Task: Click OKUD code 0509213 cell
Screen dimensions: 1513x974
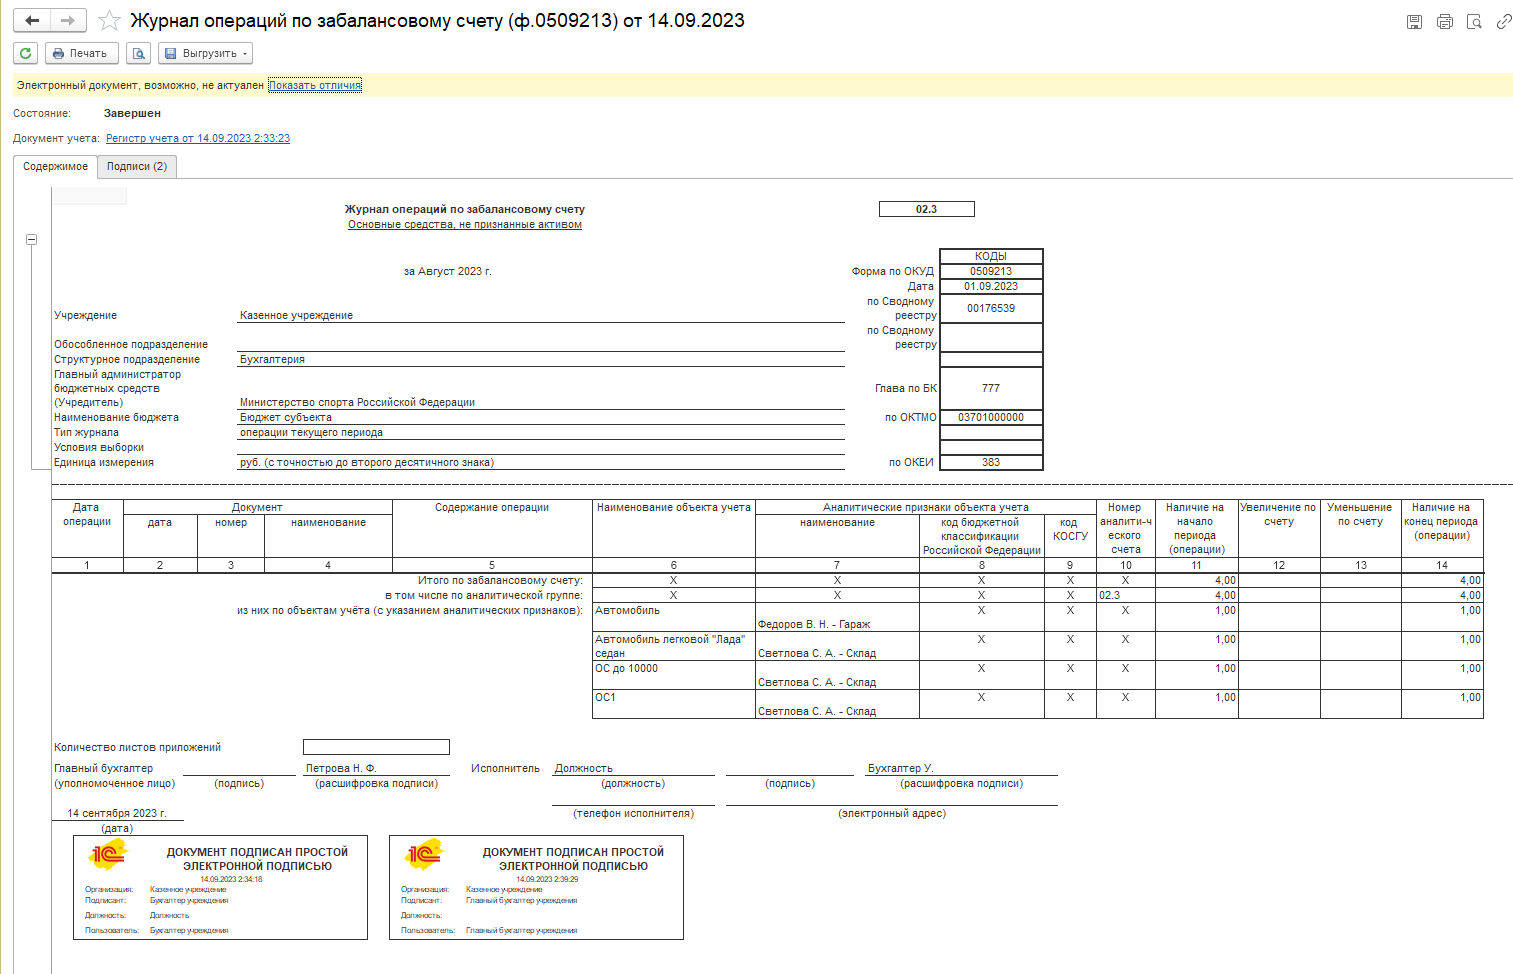Action: click(x=991, y=271)
